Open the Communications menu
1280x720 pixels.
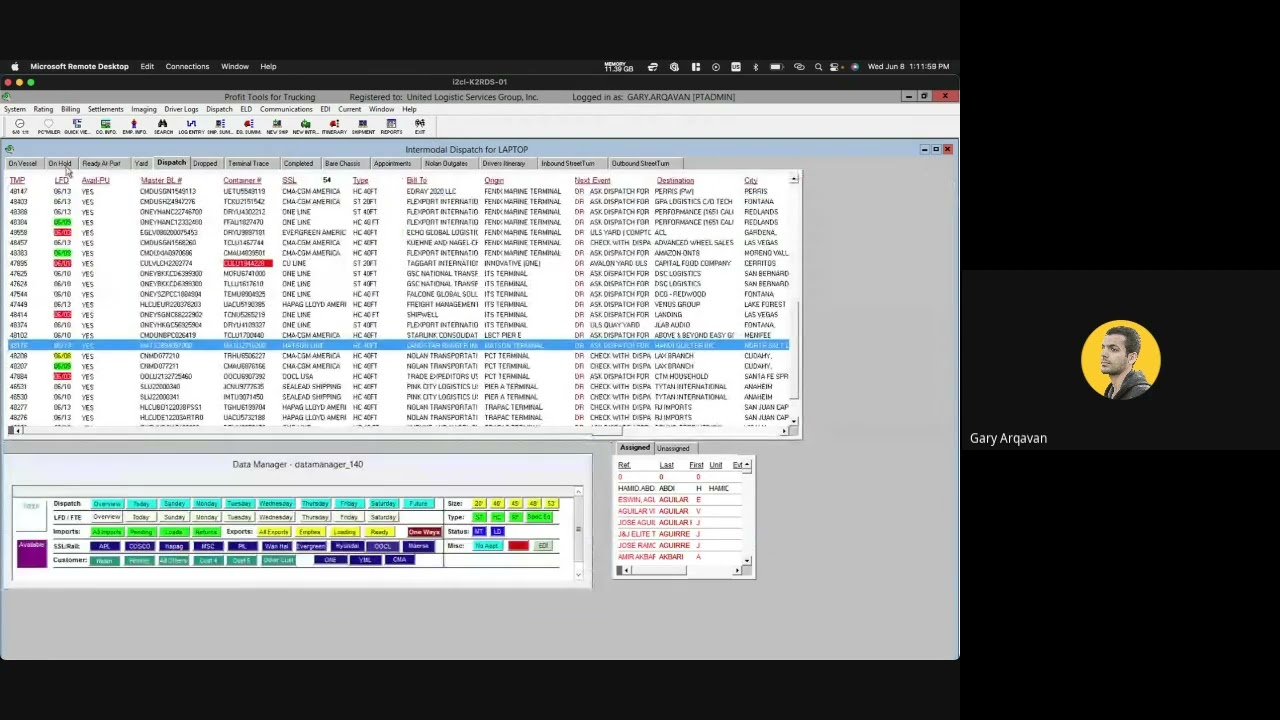pos(286,109)
